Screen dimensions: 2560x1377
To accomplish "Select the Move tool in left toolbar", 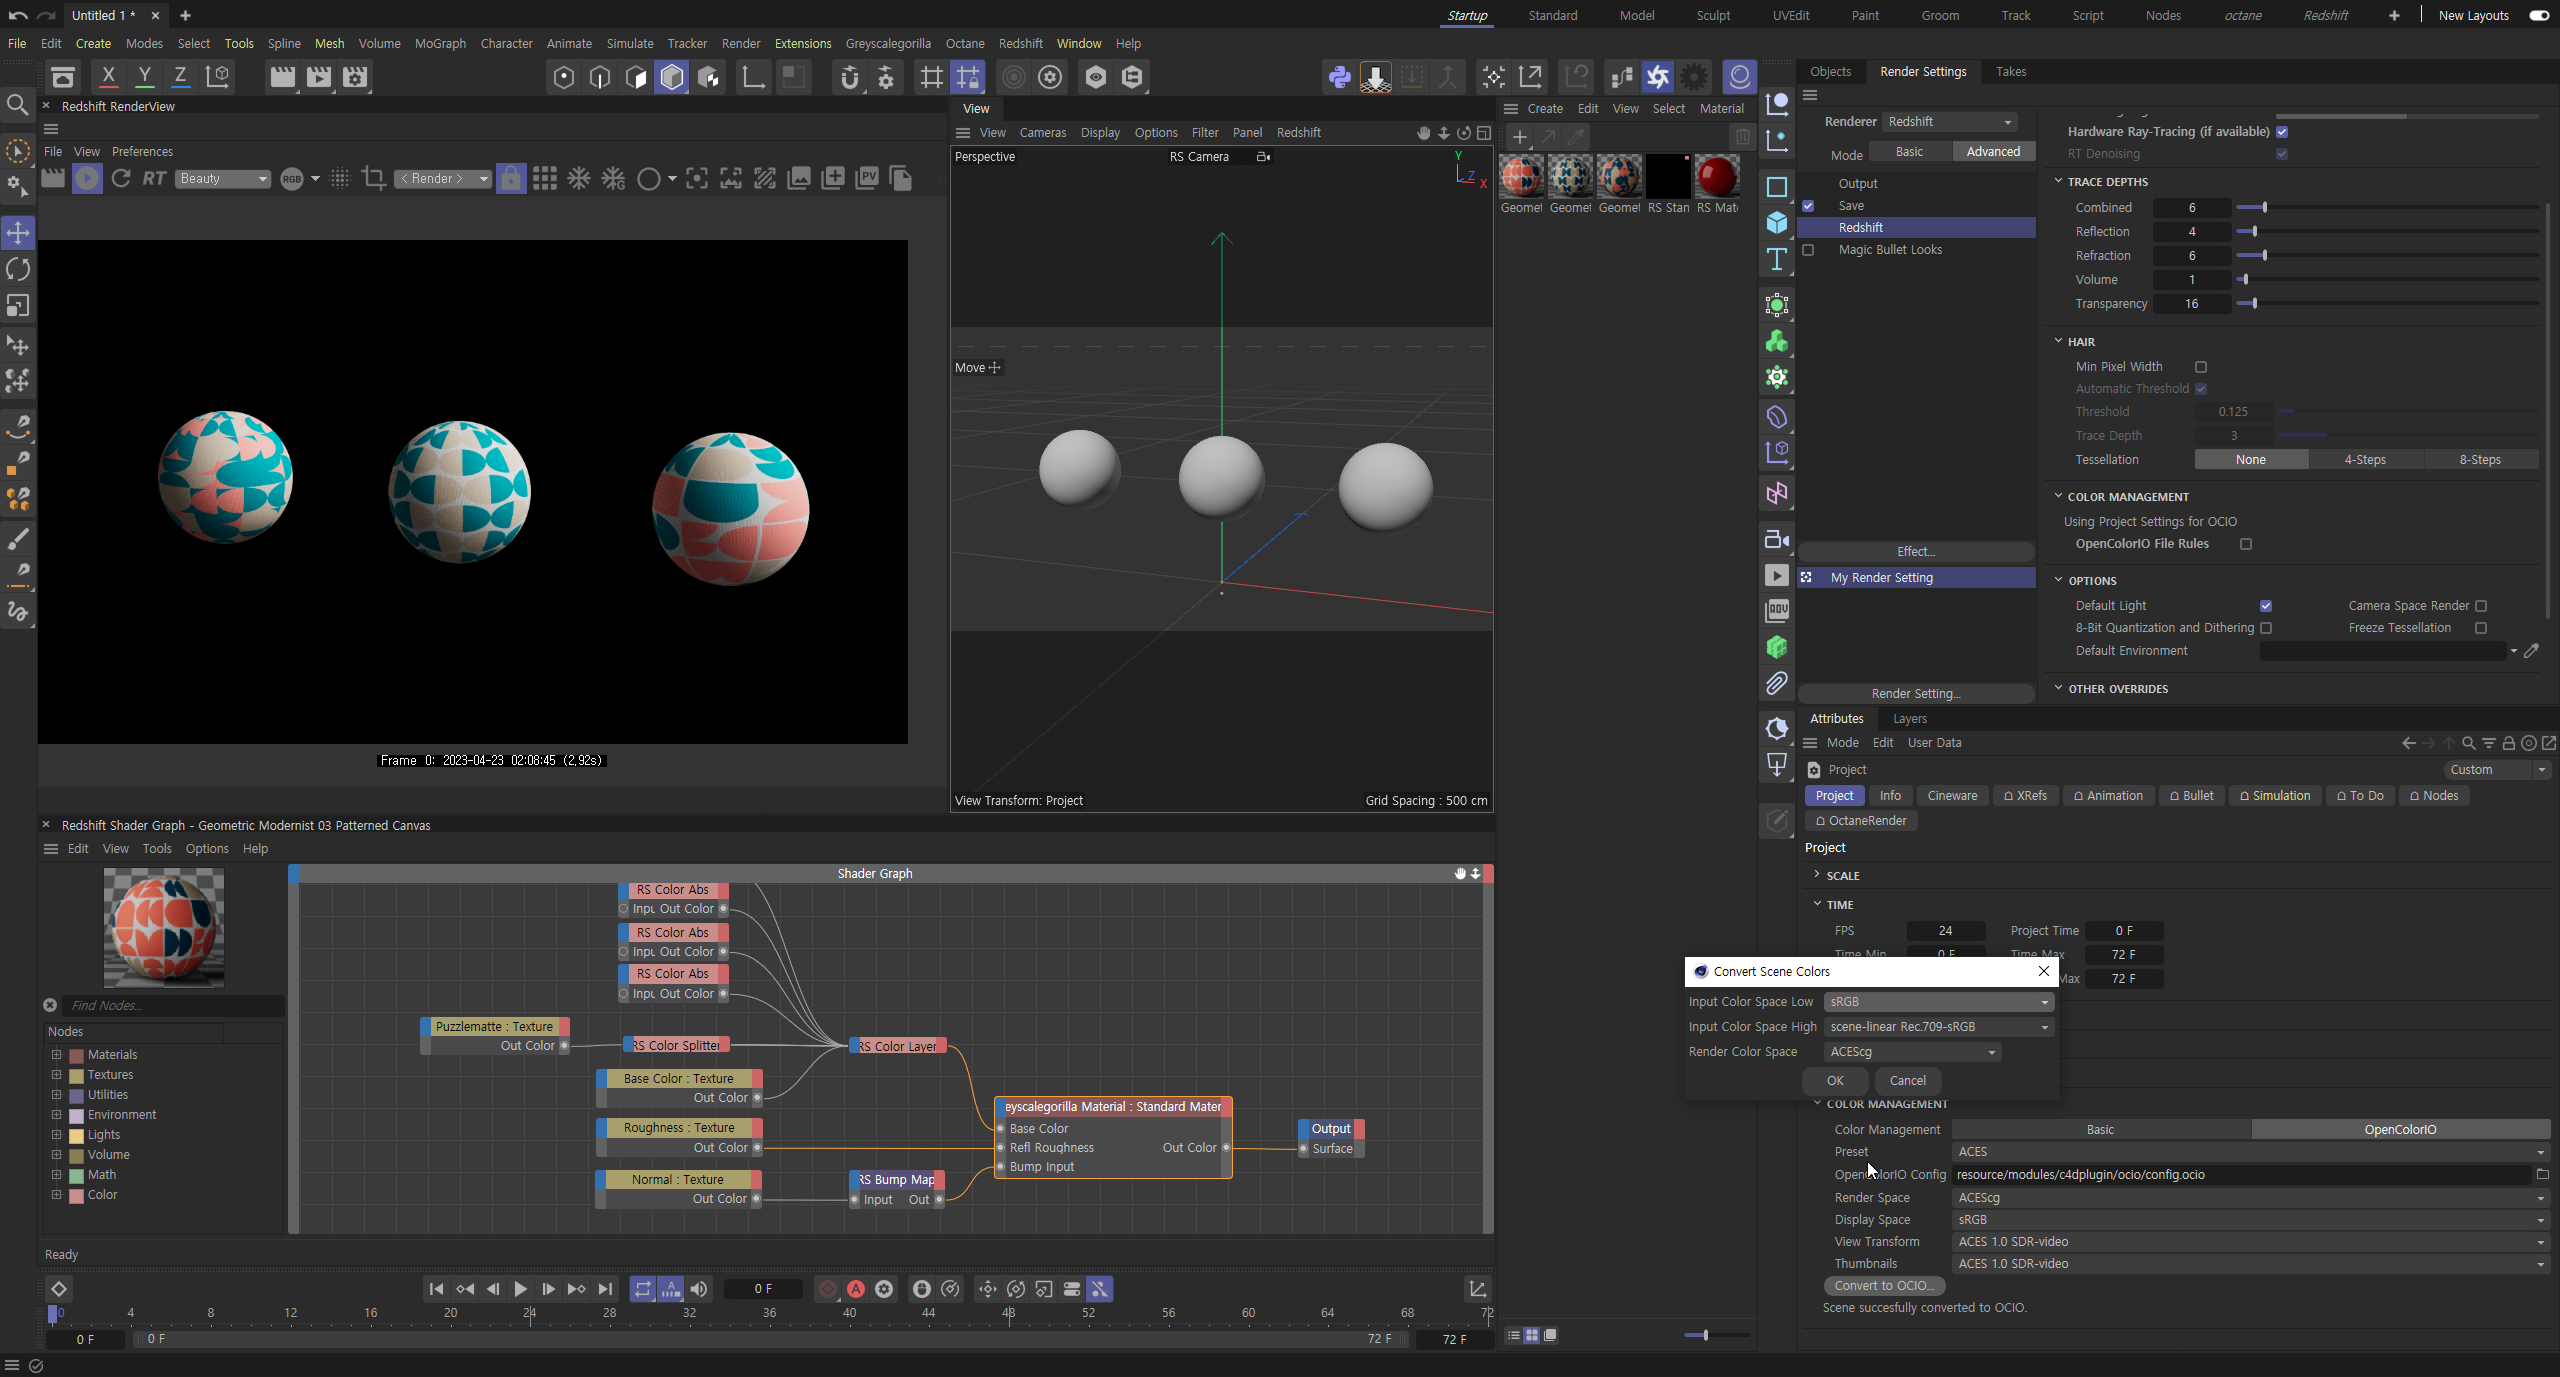I will pos(18,232).
